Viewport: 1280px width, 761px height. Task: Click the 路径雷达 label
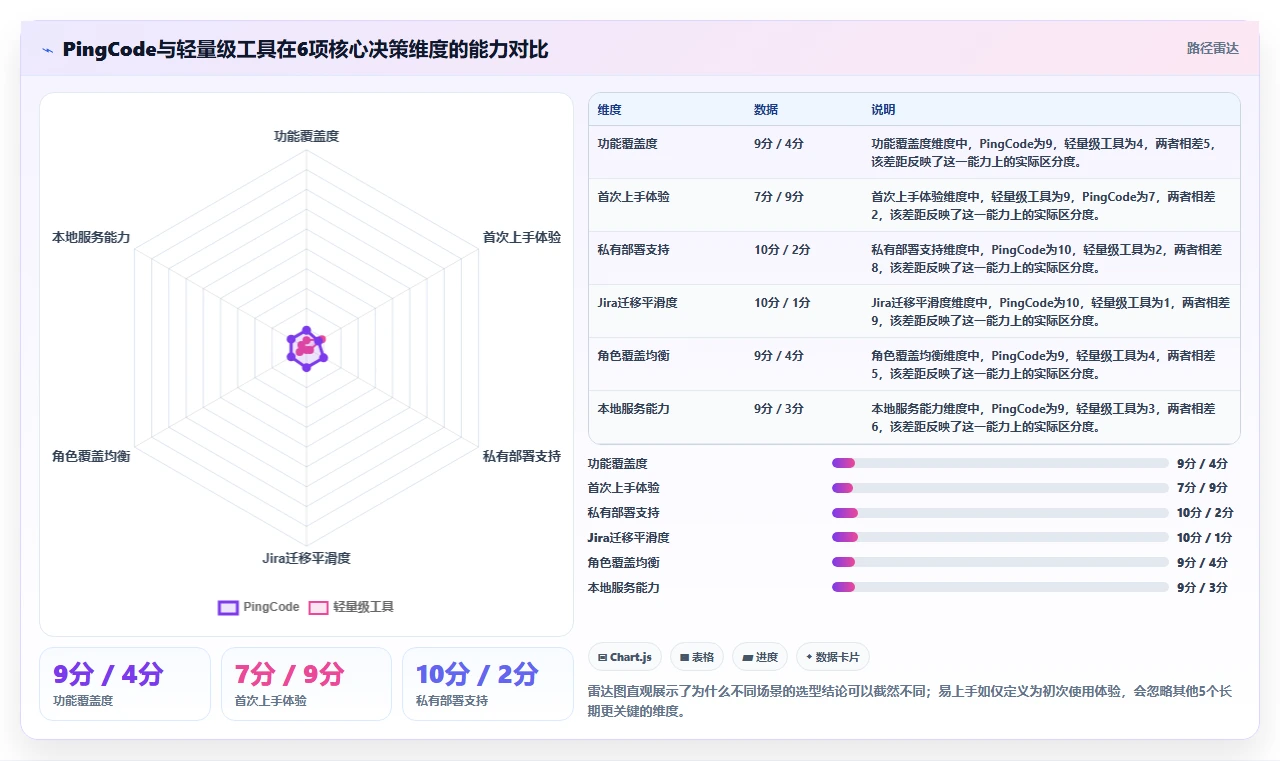point(1213,48)
